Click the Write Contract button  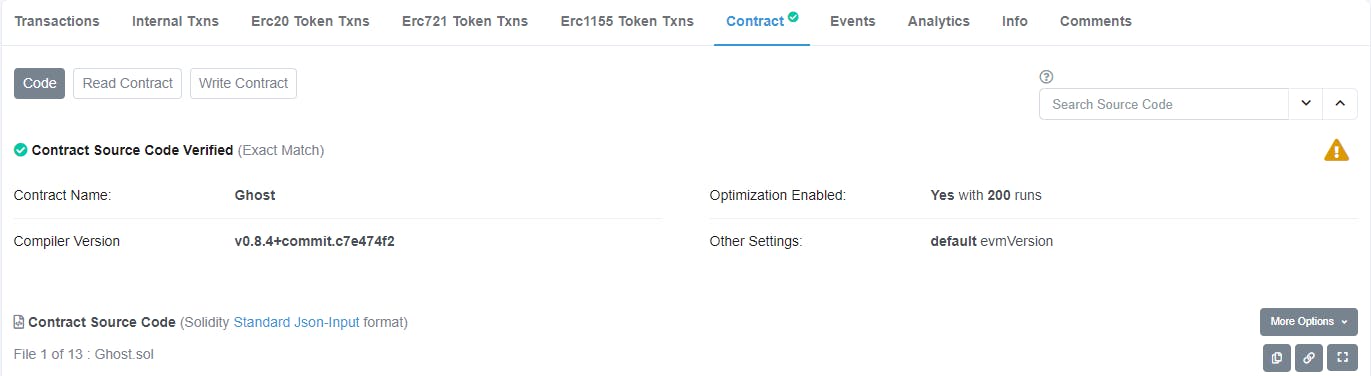coord(243,83)
